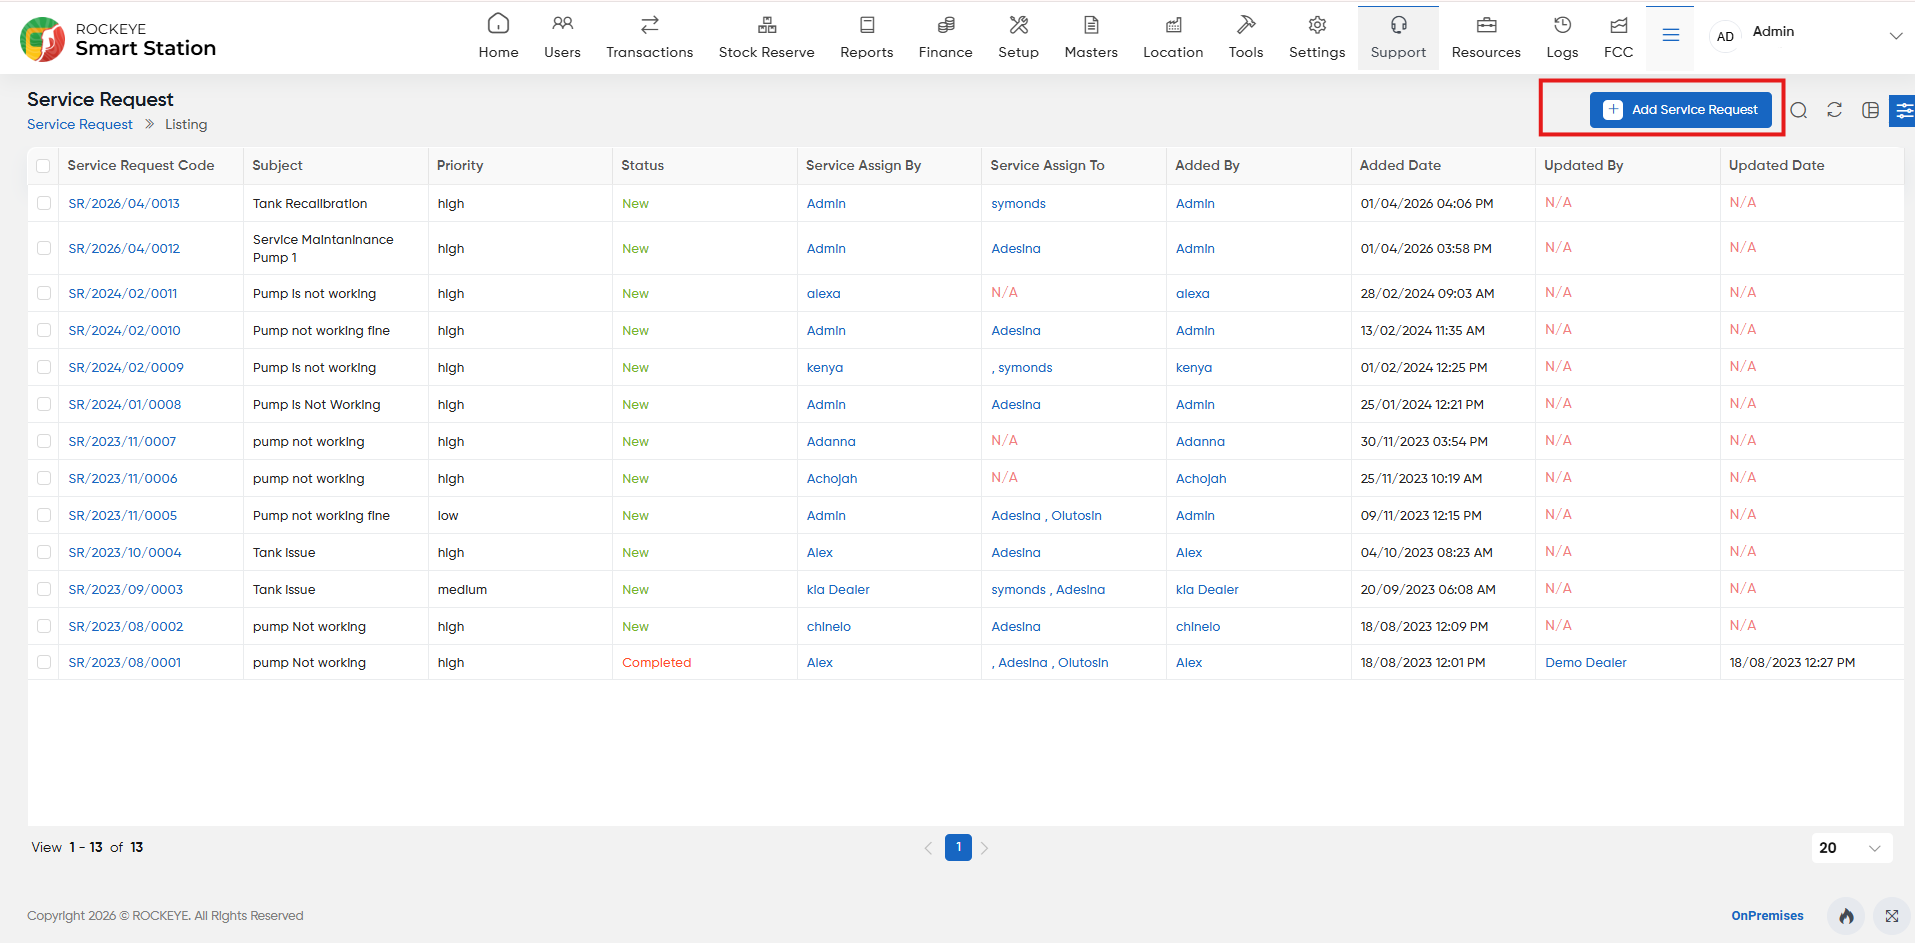Toggle fullscreen expand icon in footer
Screen dimensions: 1915x943
coord(1891,916)
